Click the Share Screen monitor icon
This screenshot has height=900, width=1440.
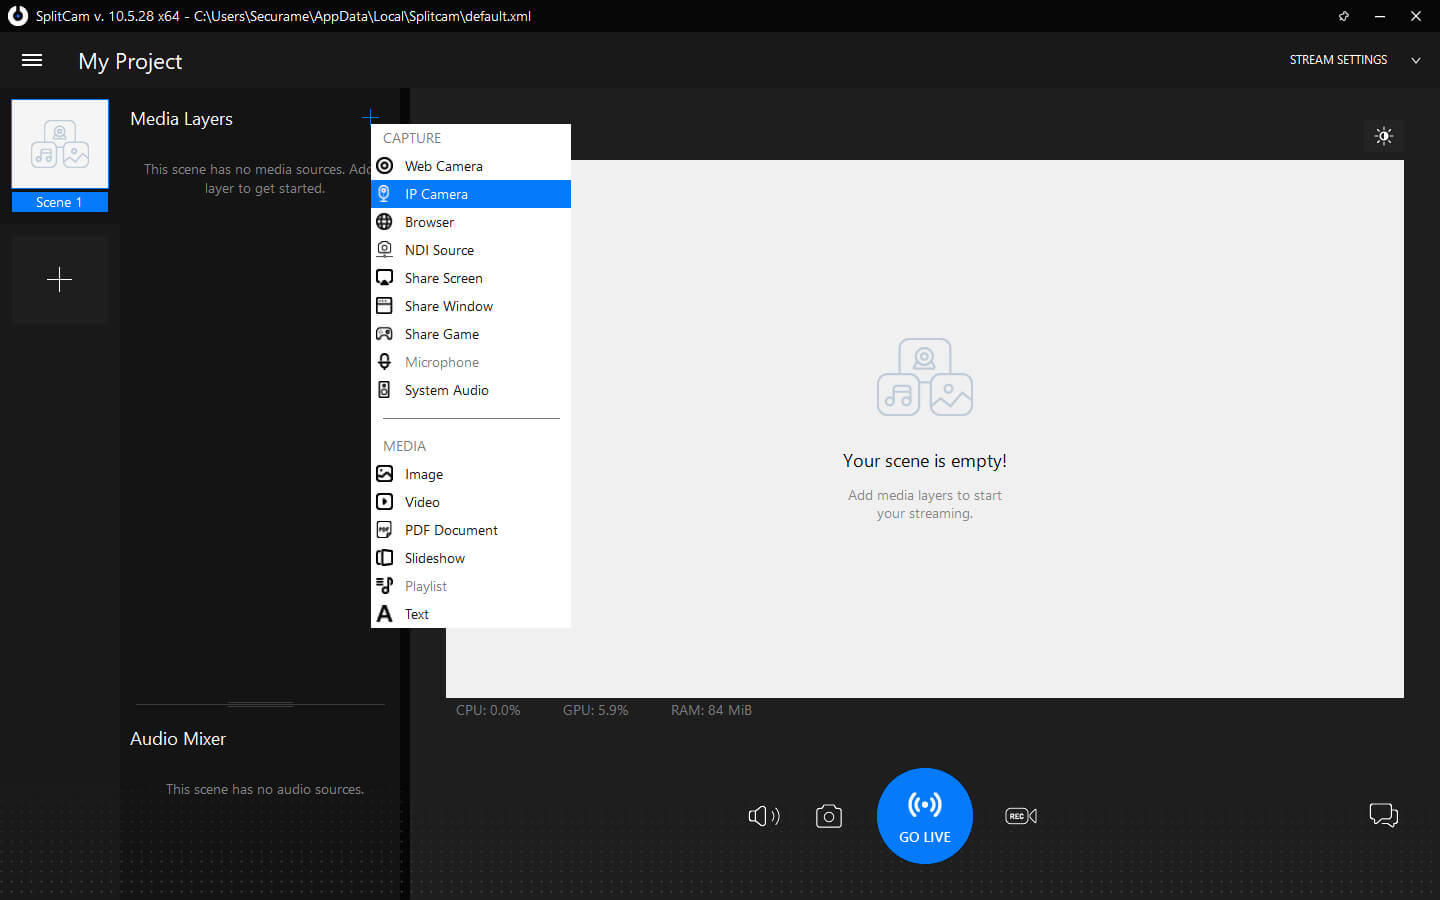coord(384,278)
